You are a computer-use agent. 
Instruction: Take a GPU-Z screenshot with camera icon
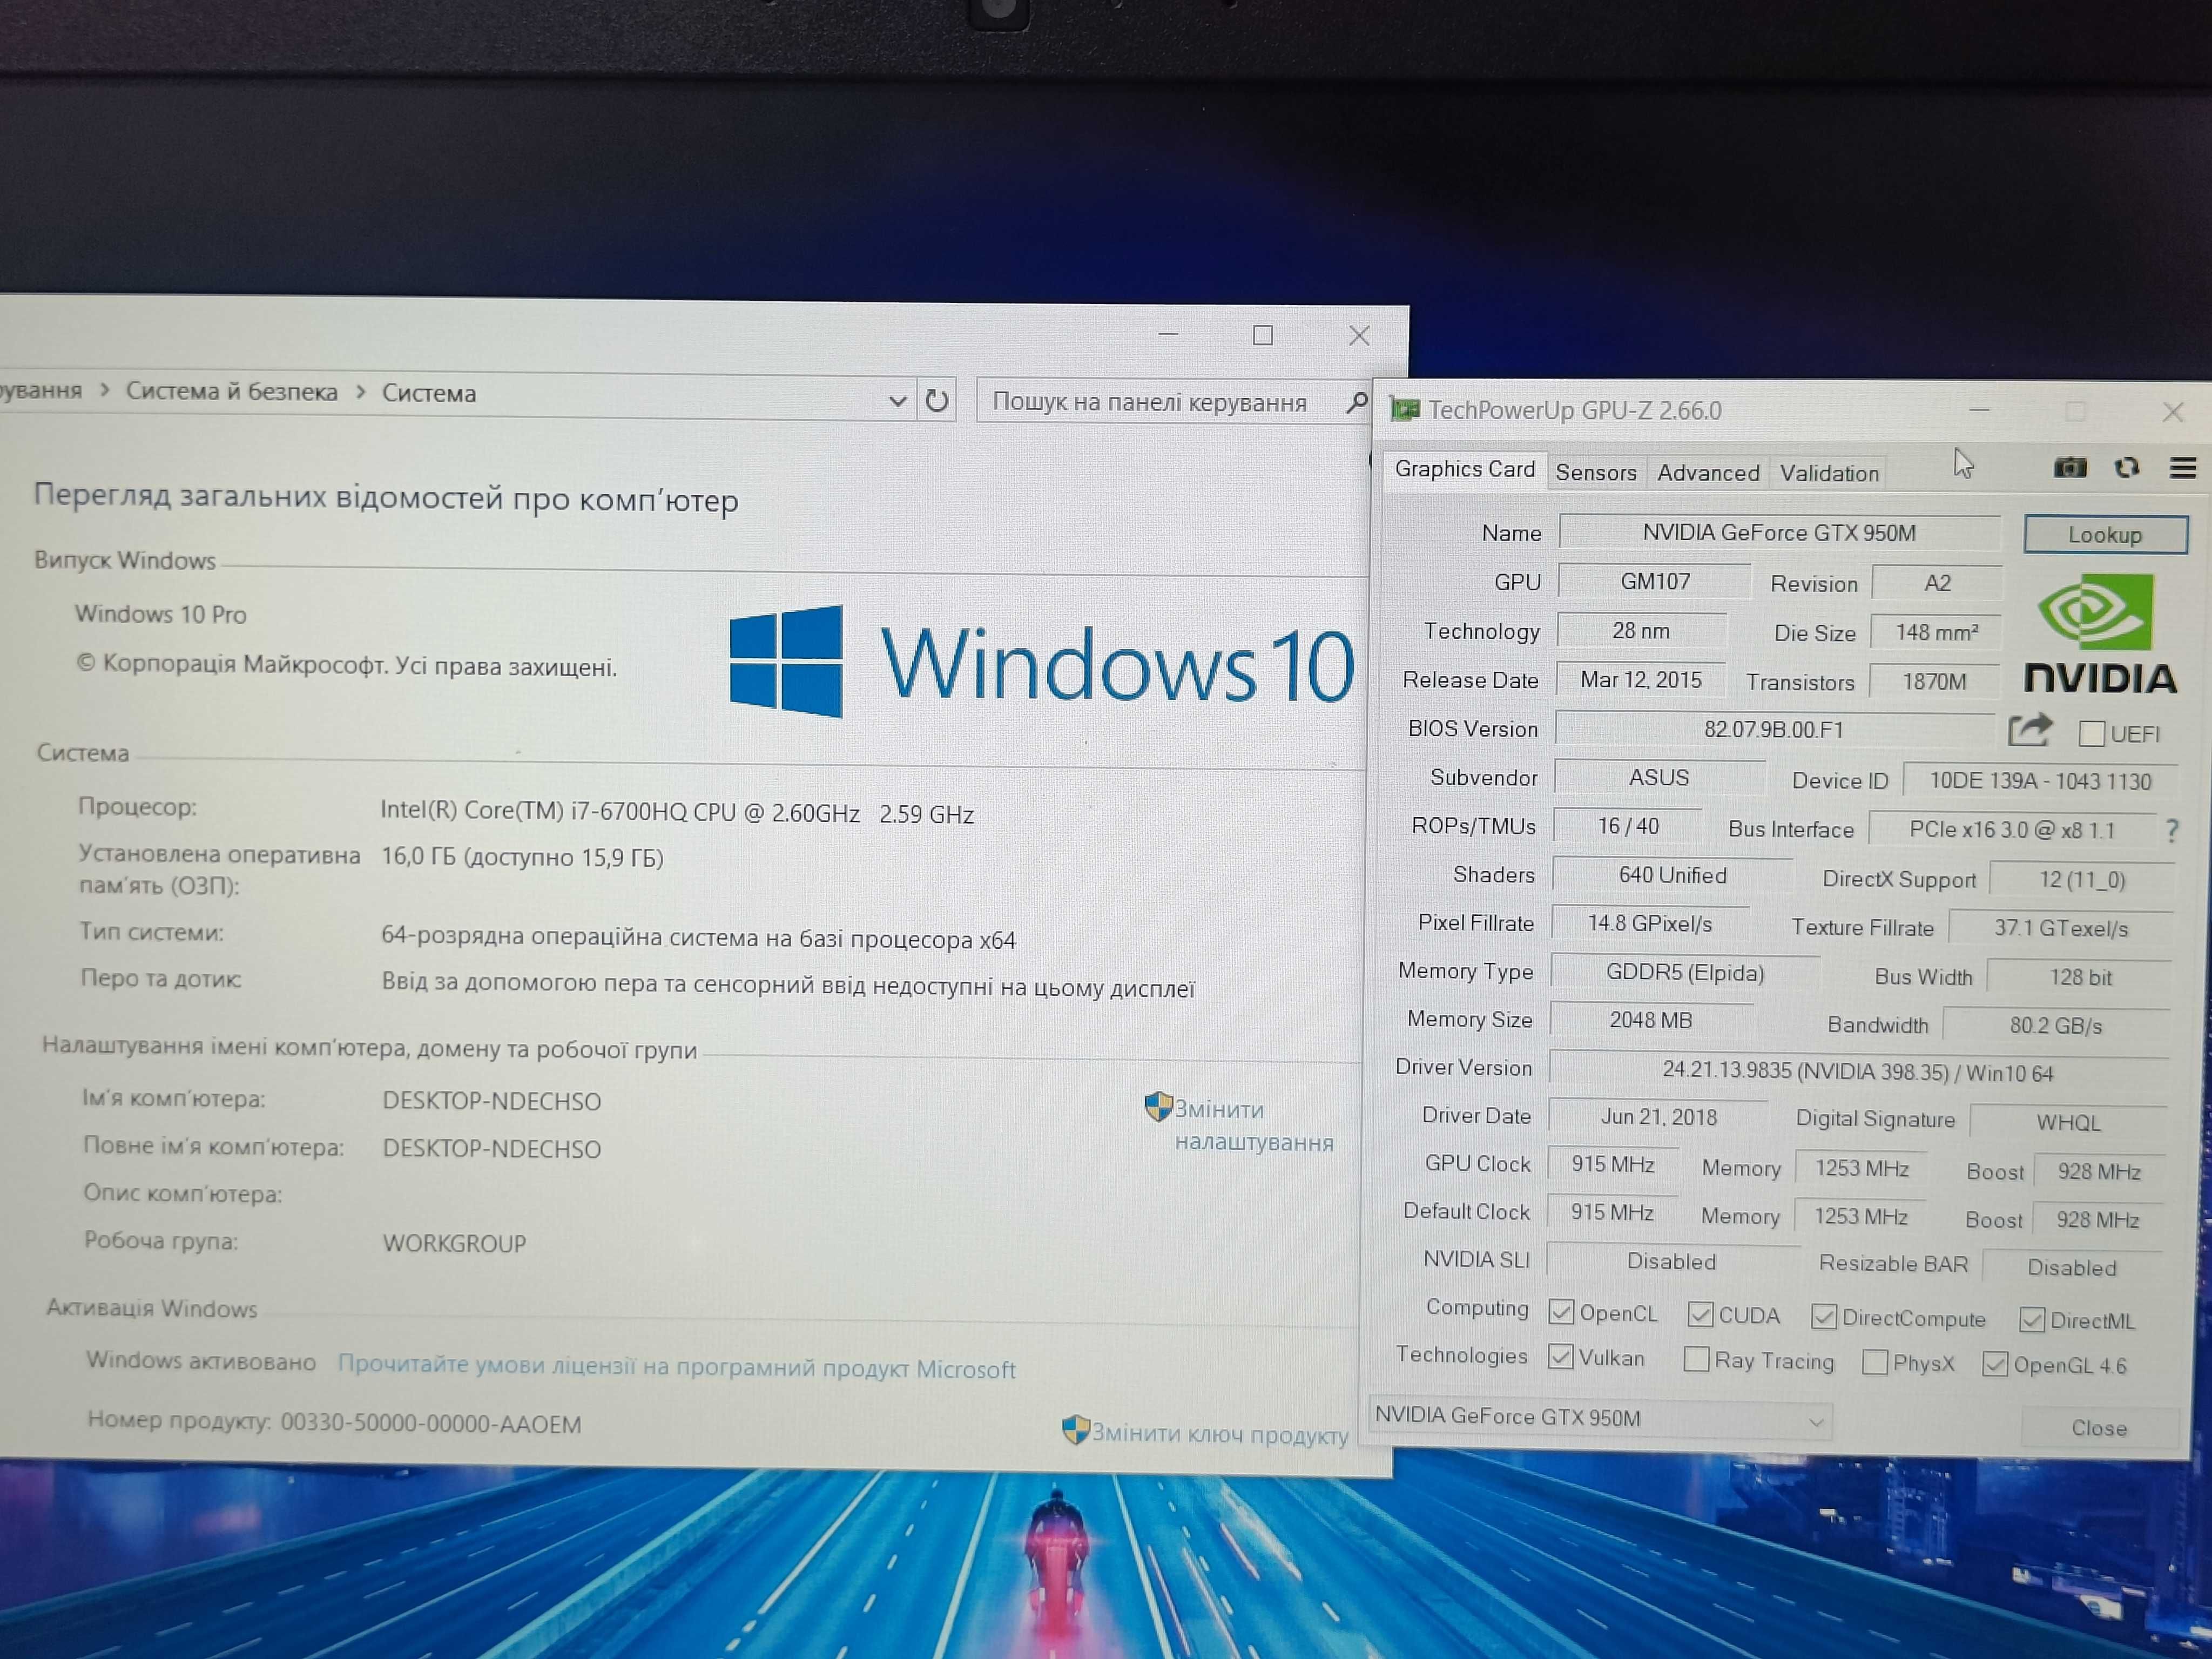click(x=2069, y=467)
